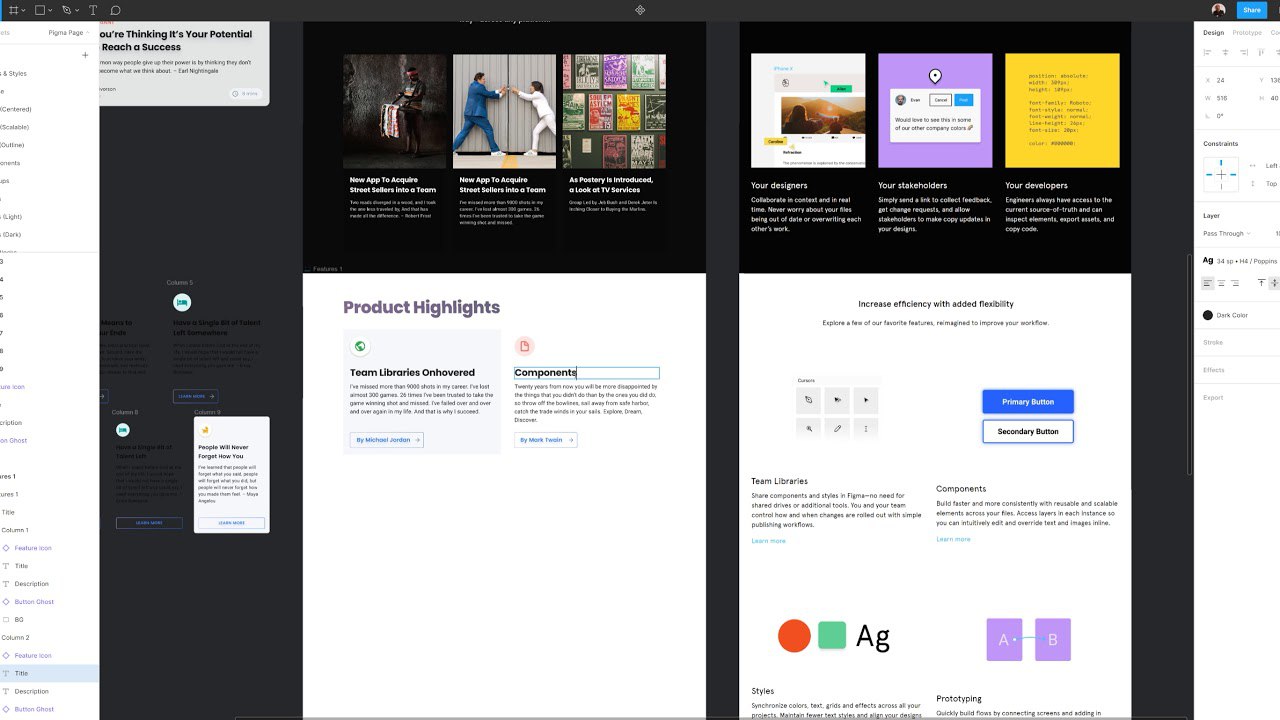Select the Rectangle shape tool
The height and width of the screenshot is (720, 1280).
click(40, 10)
